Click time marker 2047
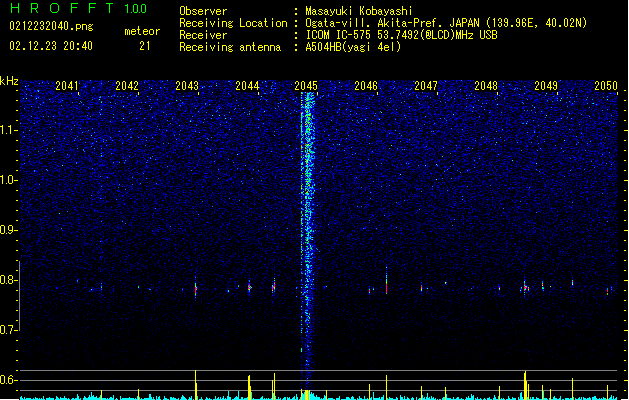 (426, 86)
